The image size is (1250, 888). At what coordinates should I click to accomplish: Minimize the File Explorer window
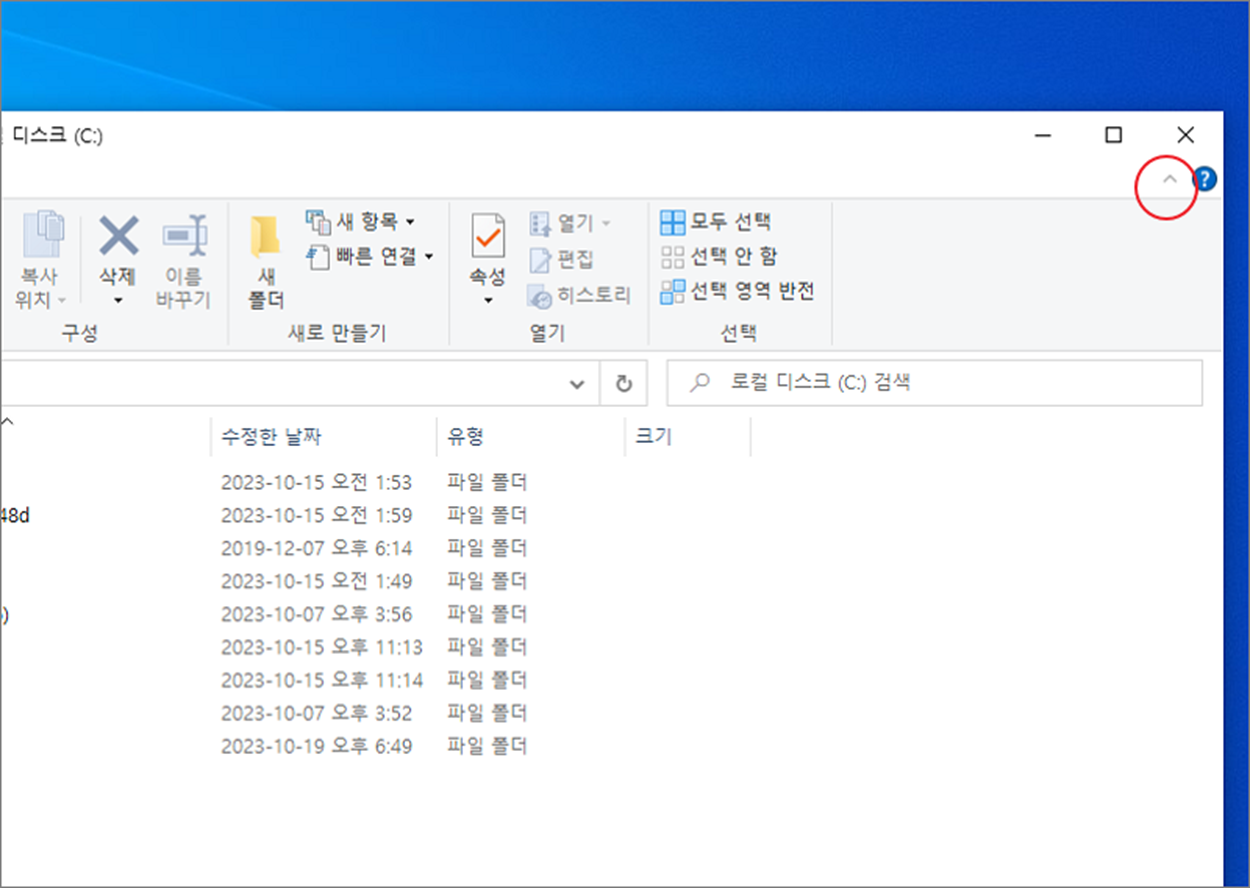[x=1042, y=135]
